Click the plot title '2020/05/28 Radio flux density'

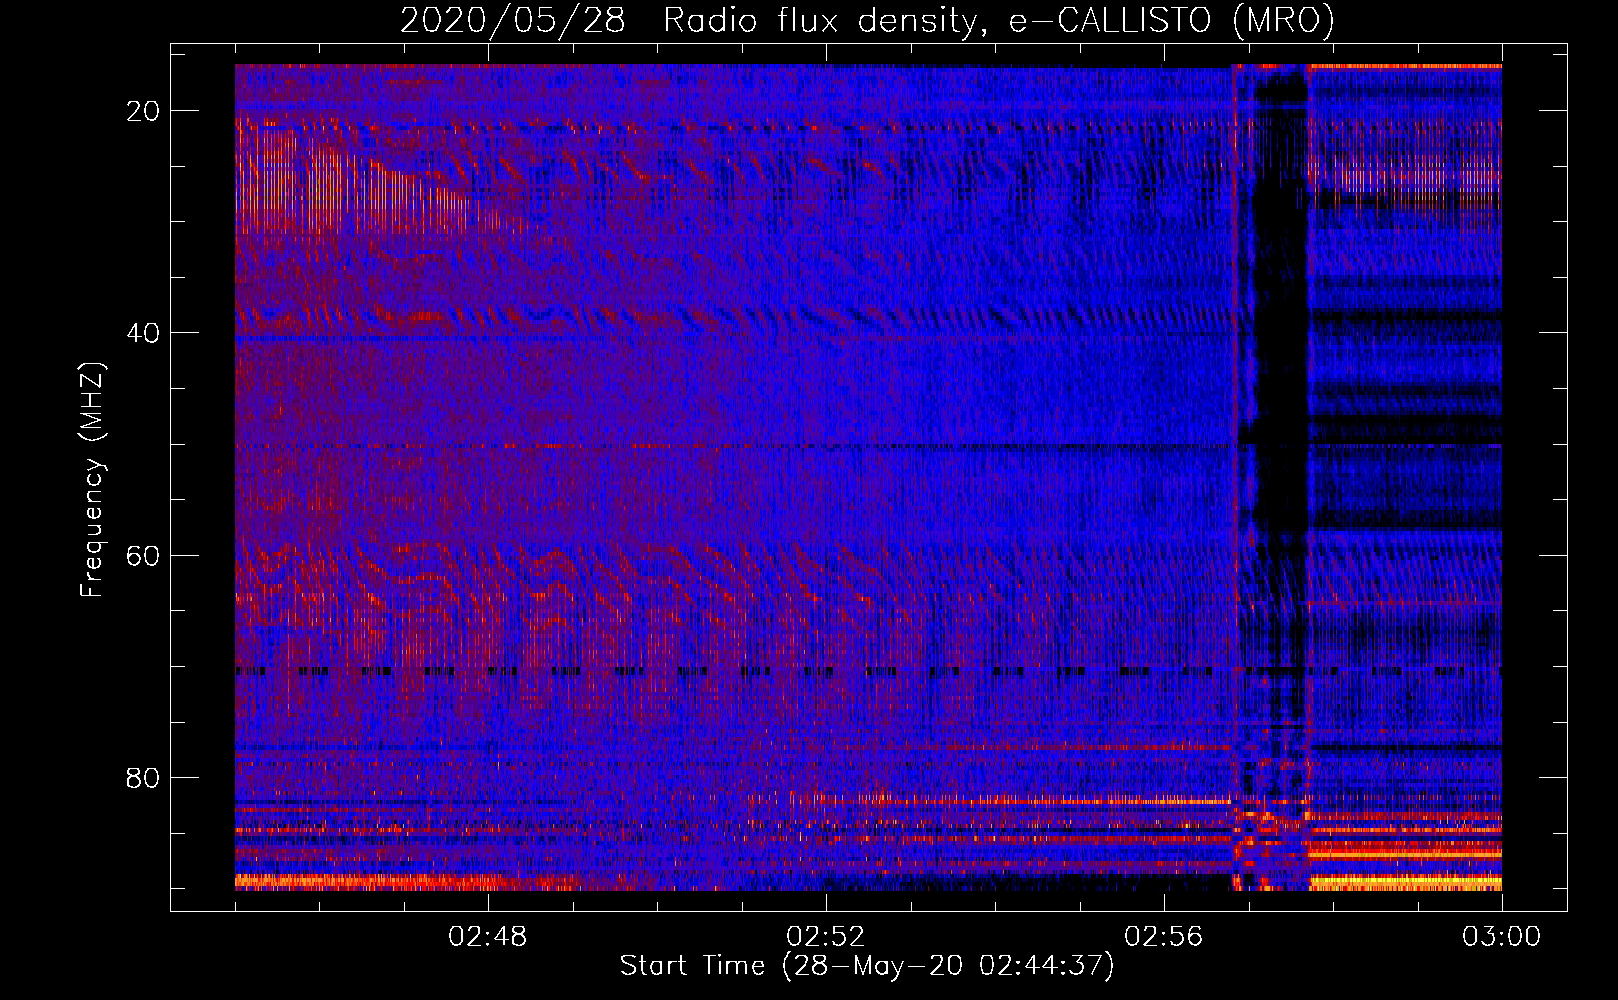point(867,20)
